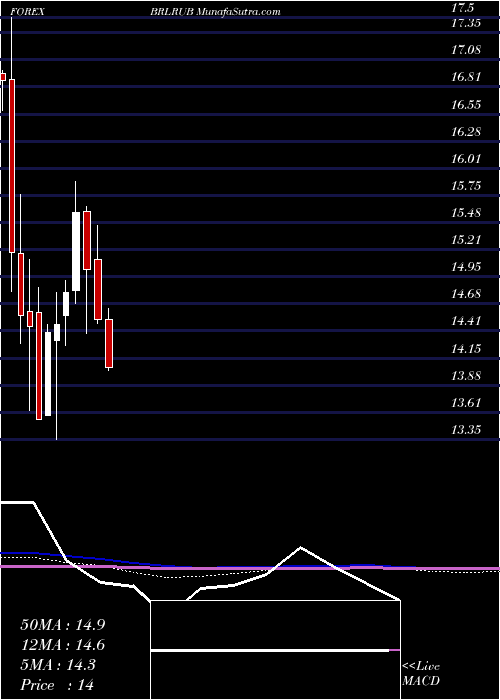Click the 16.55 price level label
This screenshot has height=700, width=500.
(x=466, y=105)
